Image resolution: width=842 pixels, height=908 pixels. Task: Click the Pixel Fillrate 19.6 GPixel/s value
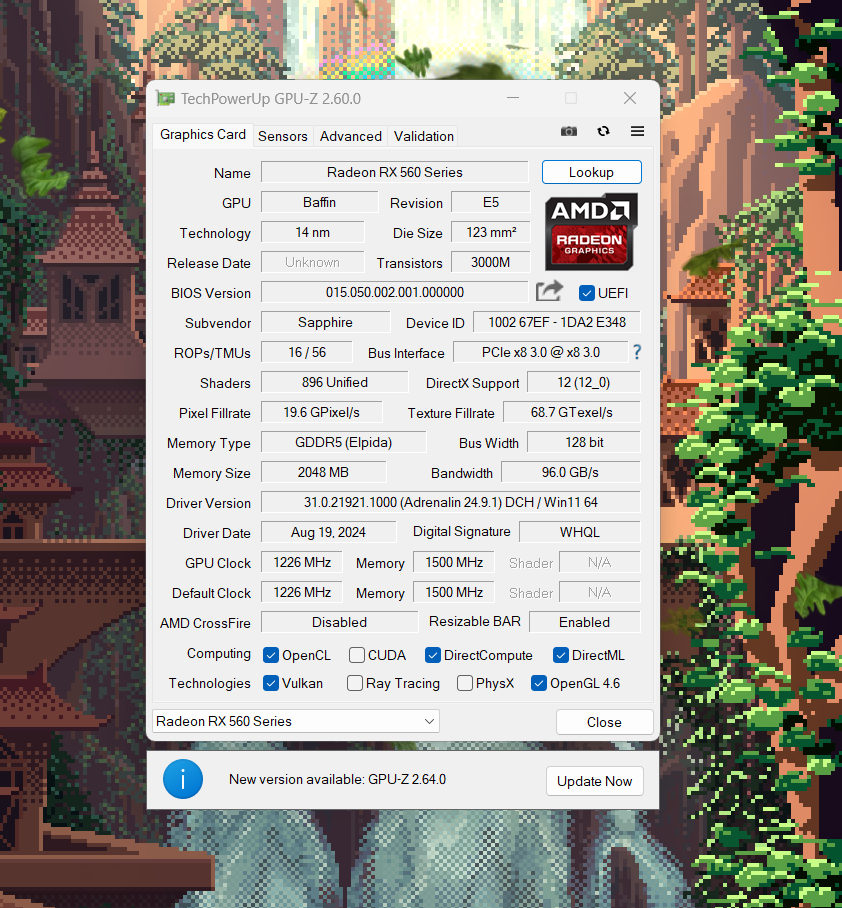321,412
